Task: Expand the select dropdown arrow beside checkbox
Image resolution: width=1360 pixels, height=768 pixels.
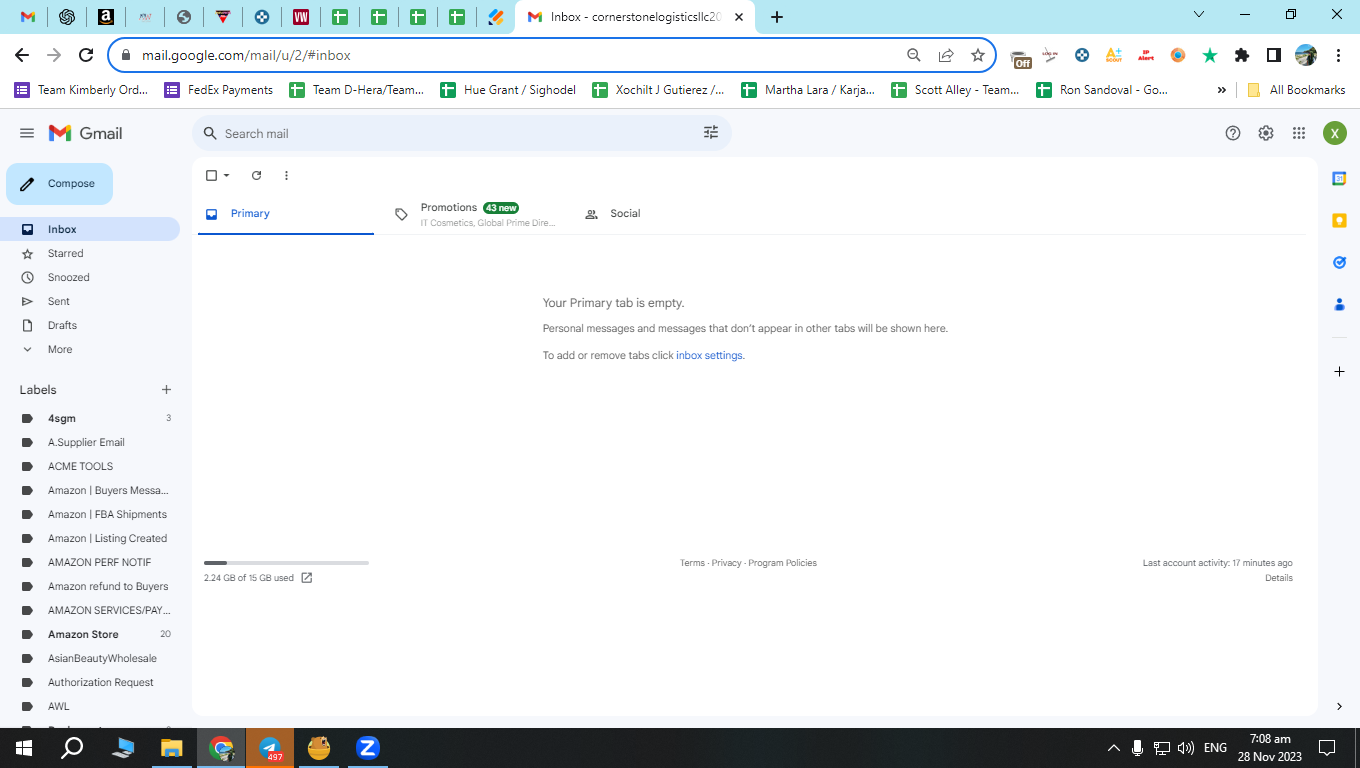Action: pos(227,175)
